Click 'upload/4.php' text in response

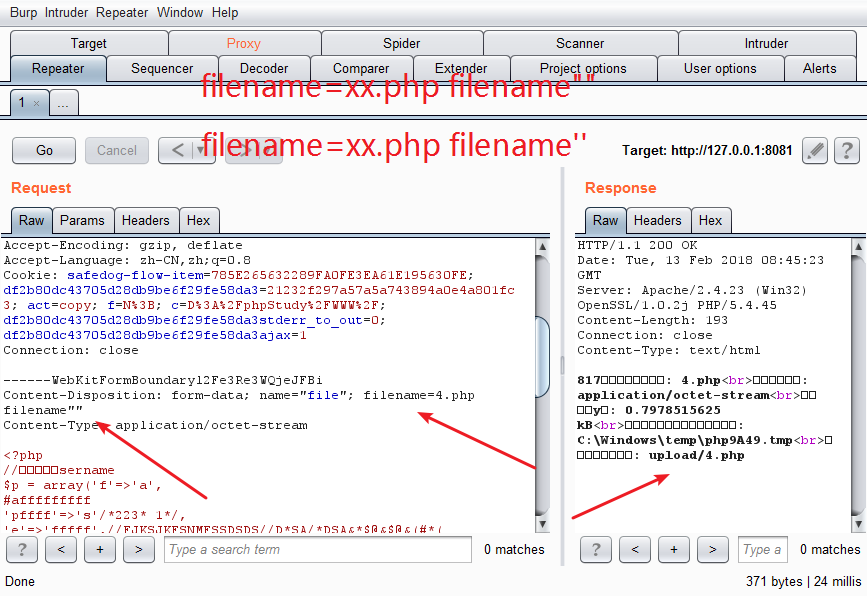tap(696, 456)
